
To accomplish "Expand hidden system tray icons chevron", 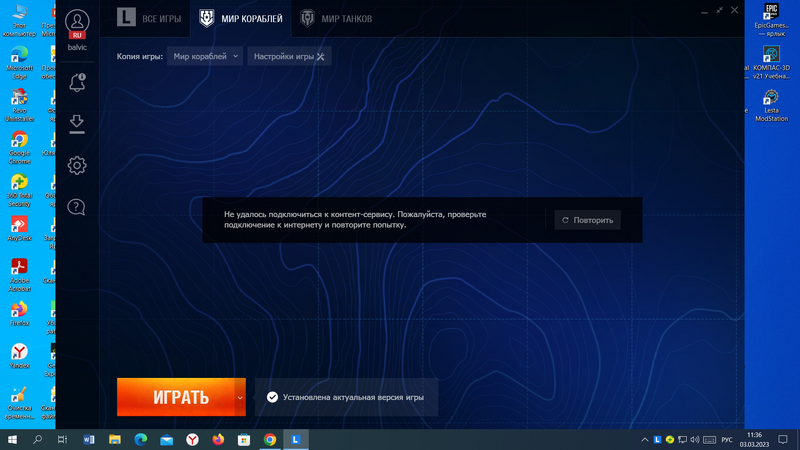I will (645, 439).
